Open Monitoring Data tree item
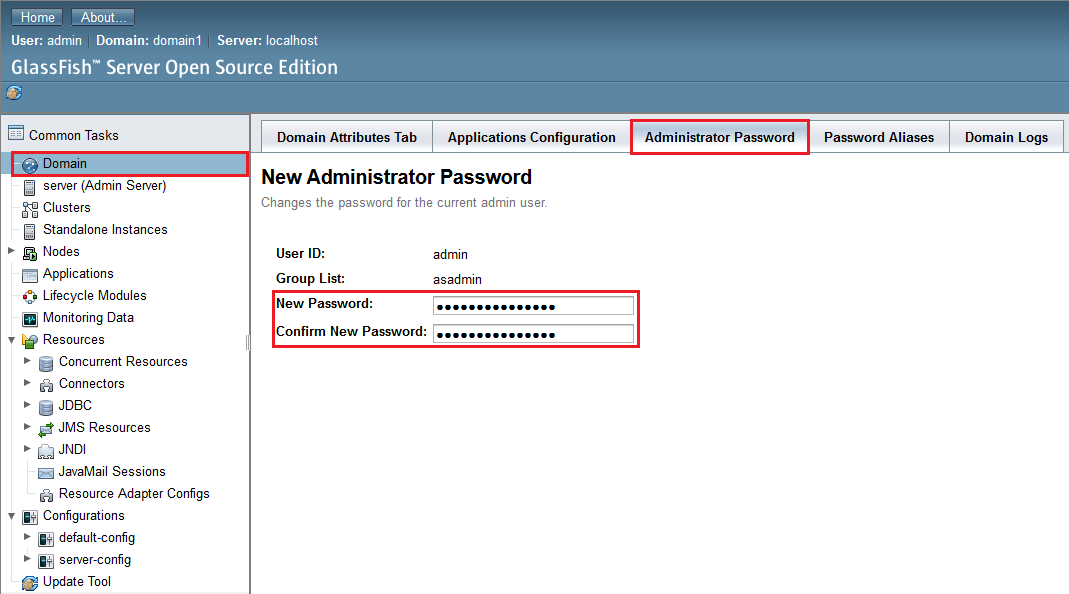 coord(88,317)
